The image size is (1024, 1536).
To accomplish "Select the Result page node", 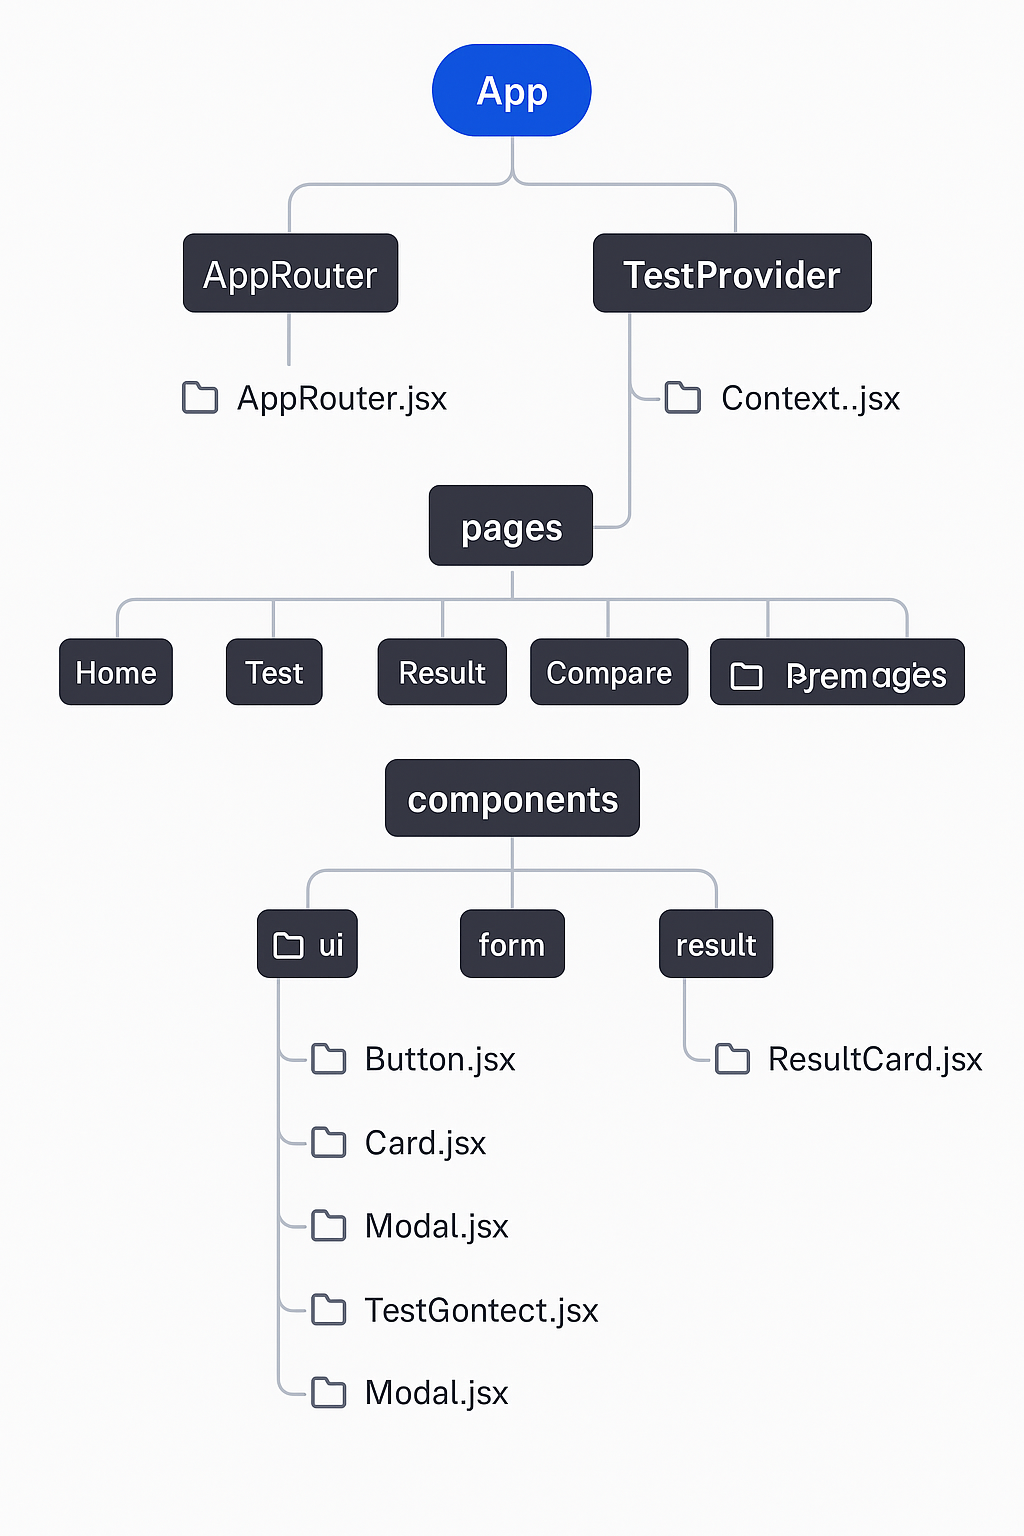I will [442, 672].
